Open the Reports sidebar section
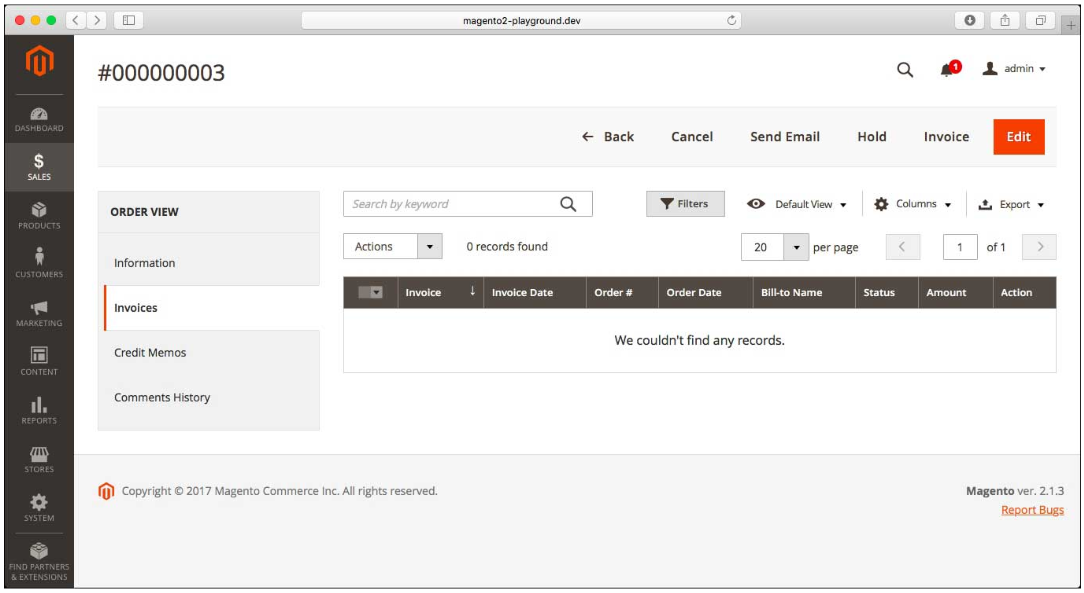 [x=41, y=410]
